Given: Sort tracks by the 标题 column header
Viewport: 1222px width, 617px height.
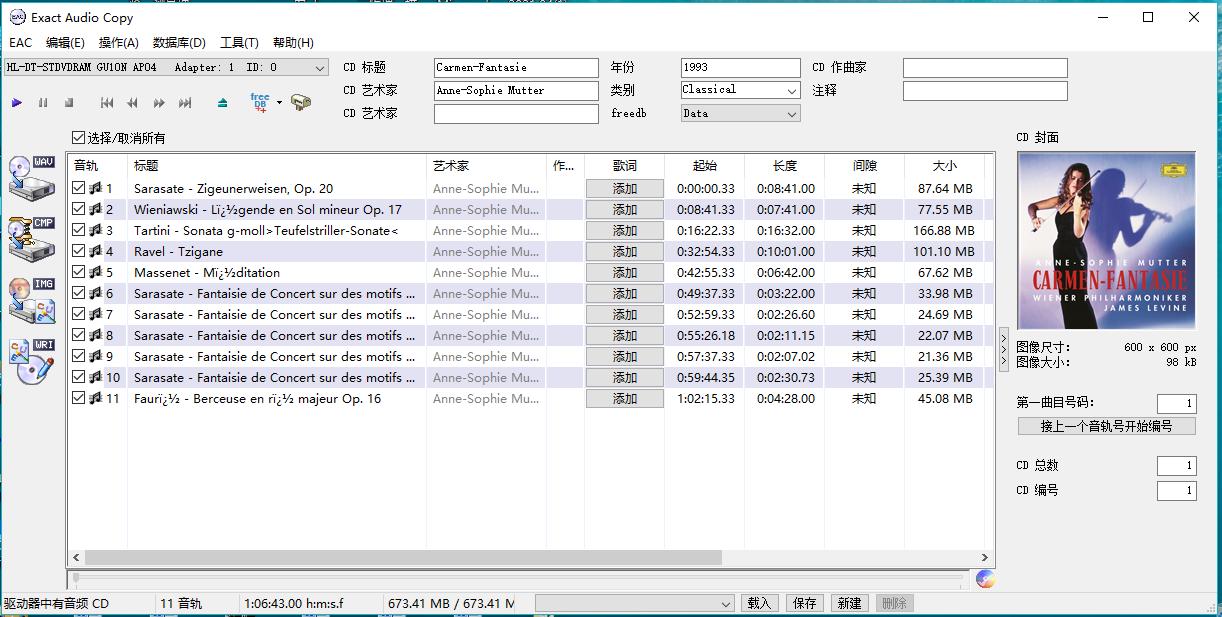Looking at the screenshot, I should pyautogui.click(x=277, y=166).
